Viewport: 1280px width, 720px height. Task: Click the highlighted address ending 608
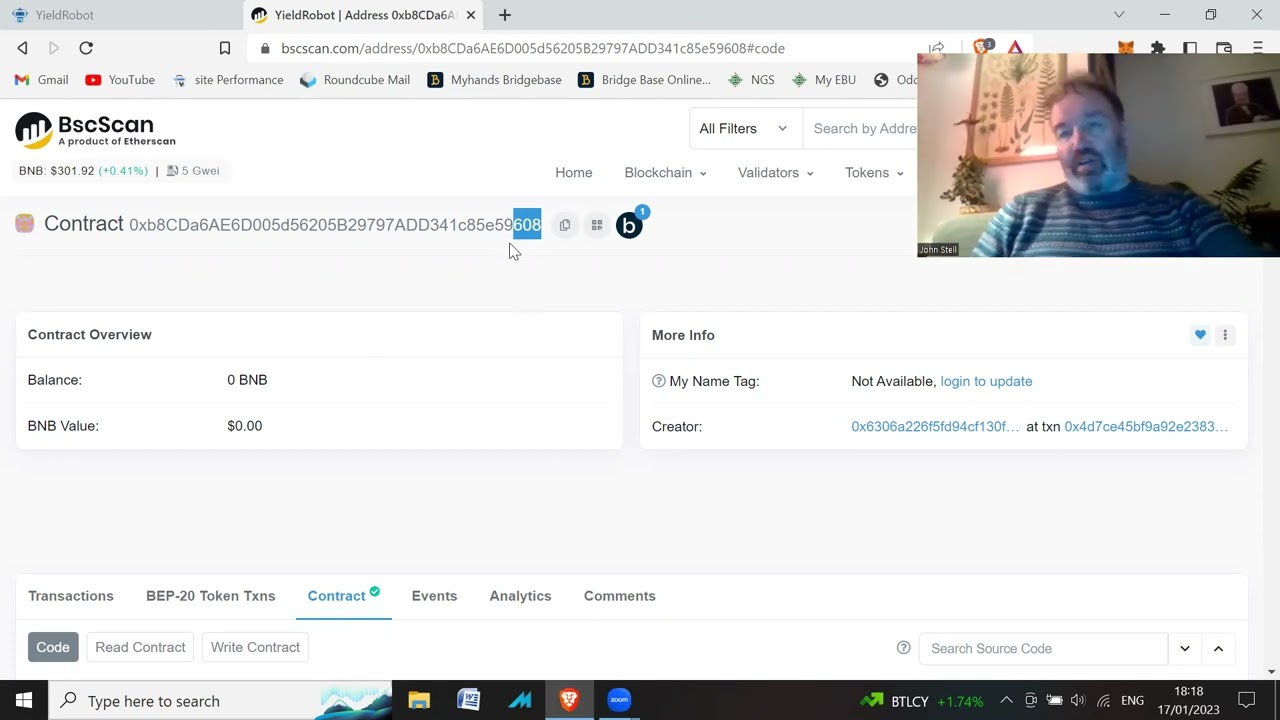(527, 225)
